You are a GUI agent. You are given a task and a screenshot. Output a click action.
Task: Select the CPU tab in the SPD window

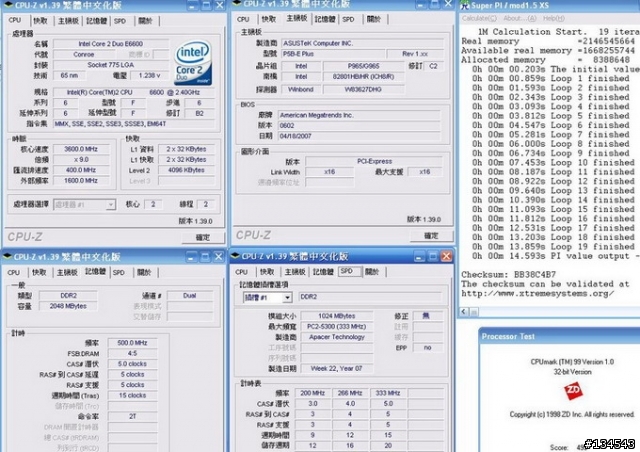coord(241,272)
